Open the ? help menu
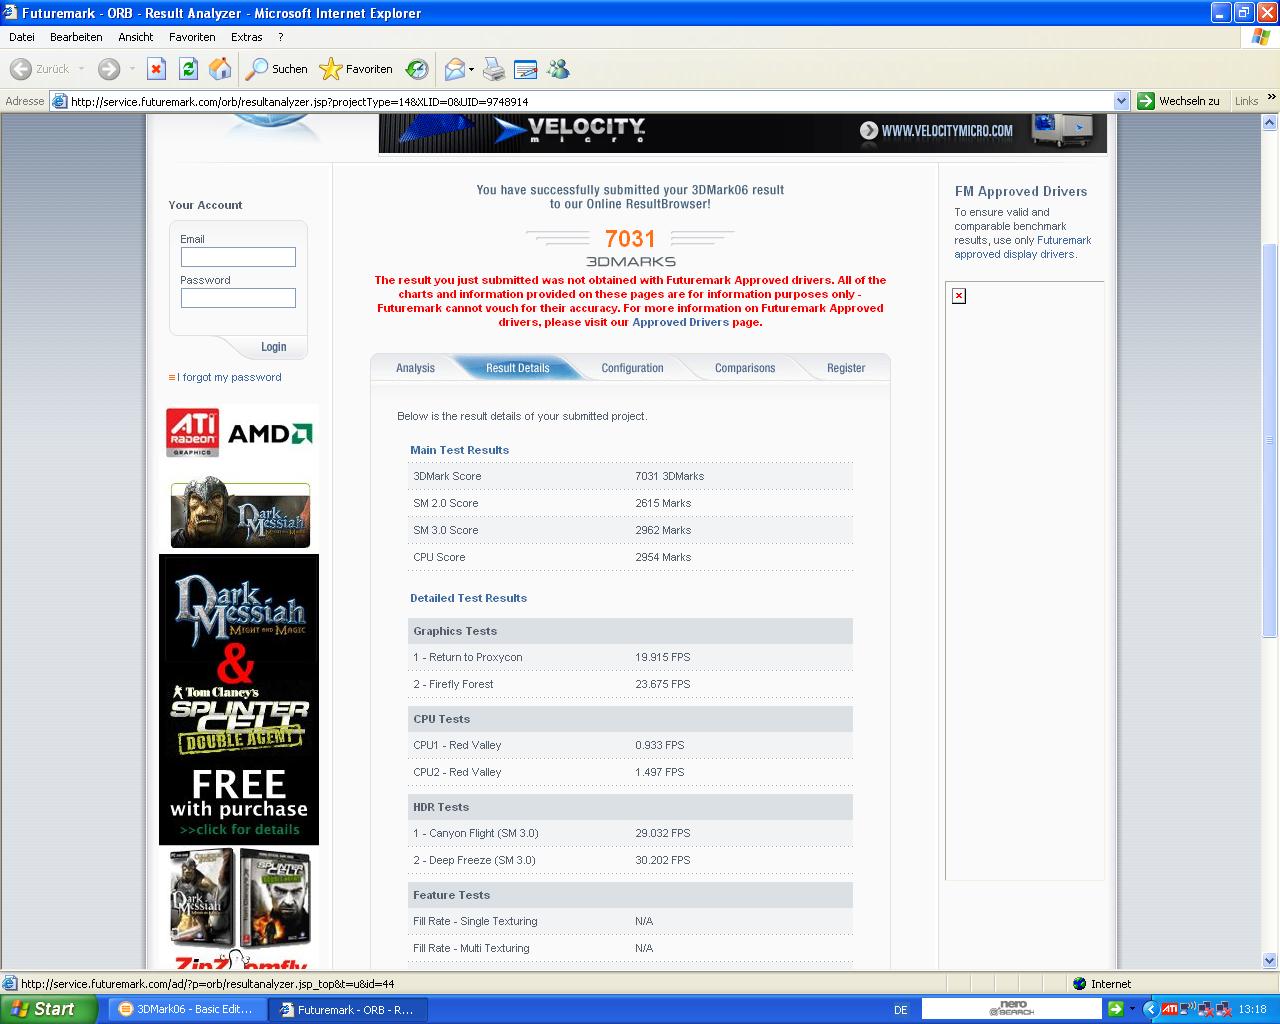 coord(281,37)
